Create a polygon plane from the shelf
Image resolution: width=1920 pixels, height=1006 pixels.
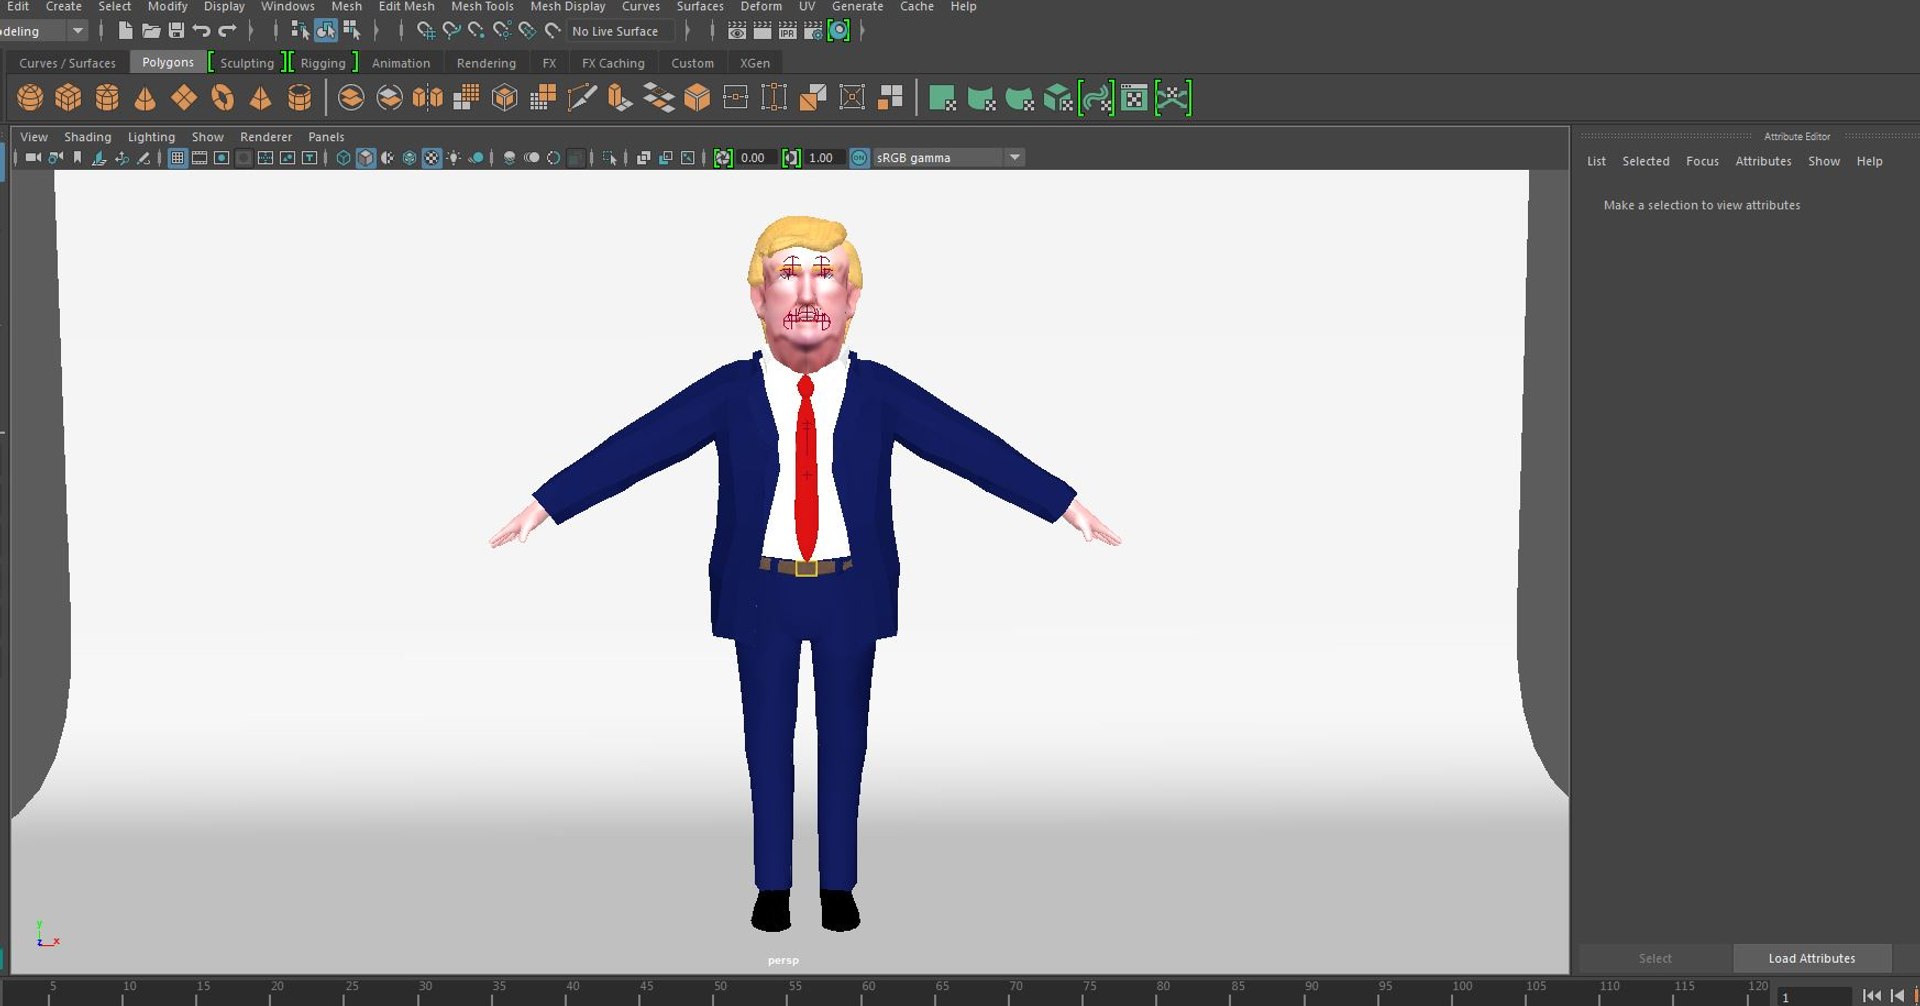[x=184, y=98]
